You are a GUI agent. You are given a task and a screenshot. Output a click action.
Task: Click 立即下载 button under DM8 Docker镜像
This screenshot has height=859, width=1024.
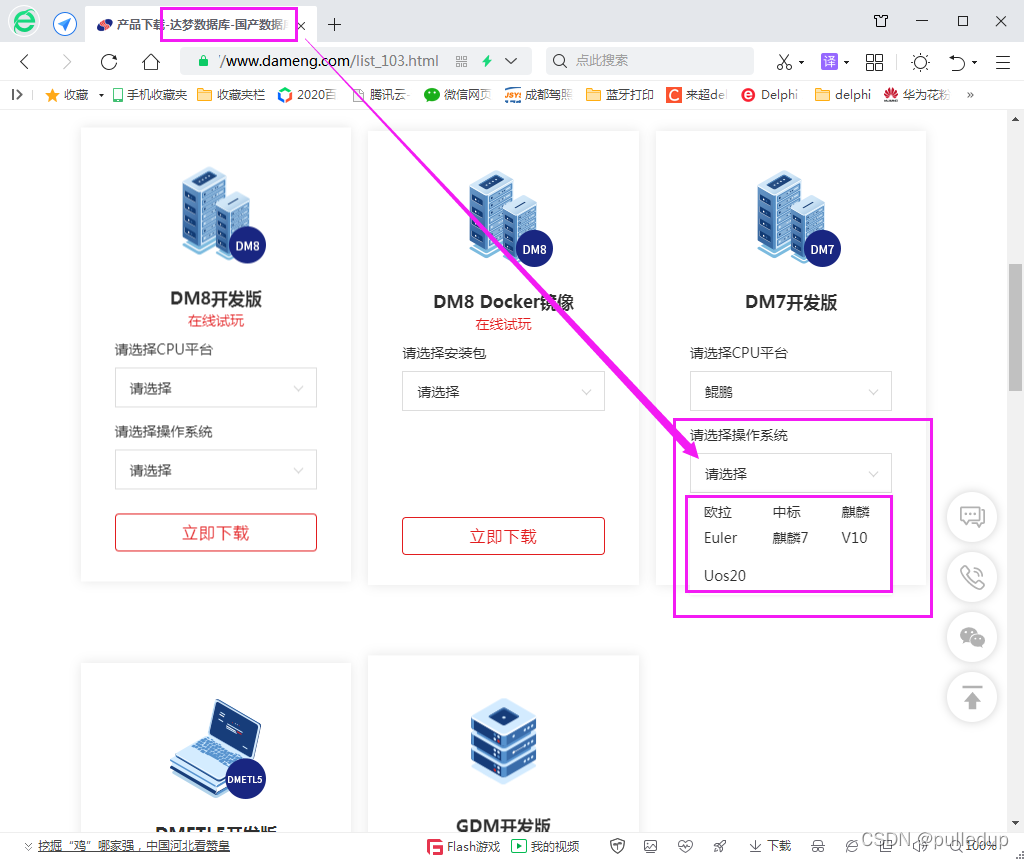tap(503, 536)
